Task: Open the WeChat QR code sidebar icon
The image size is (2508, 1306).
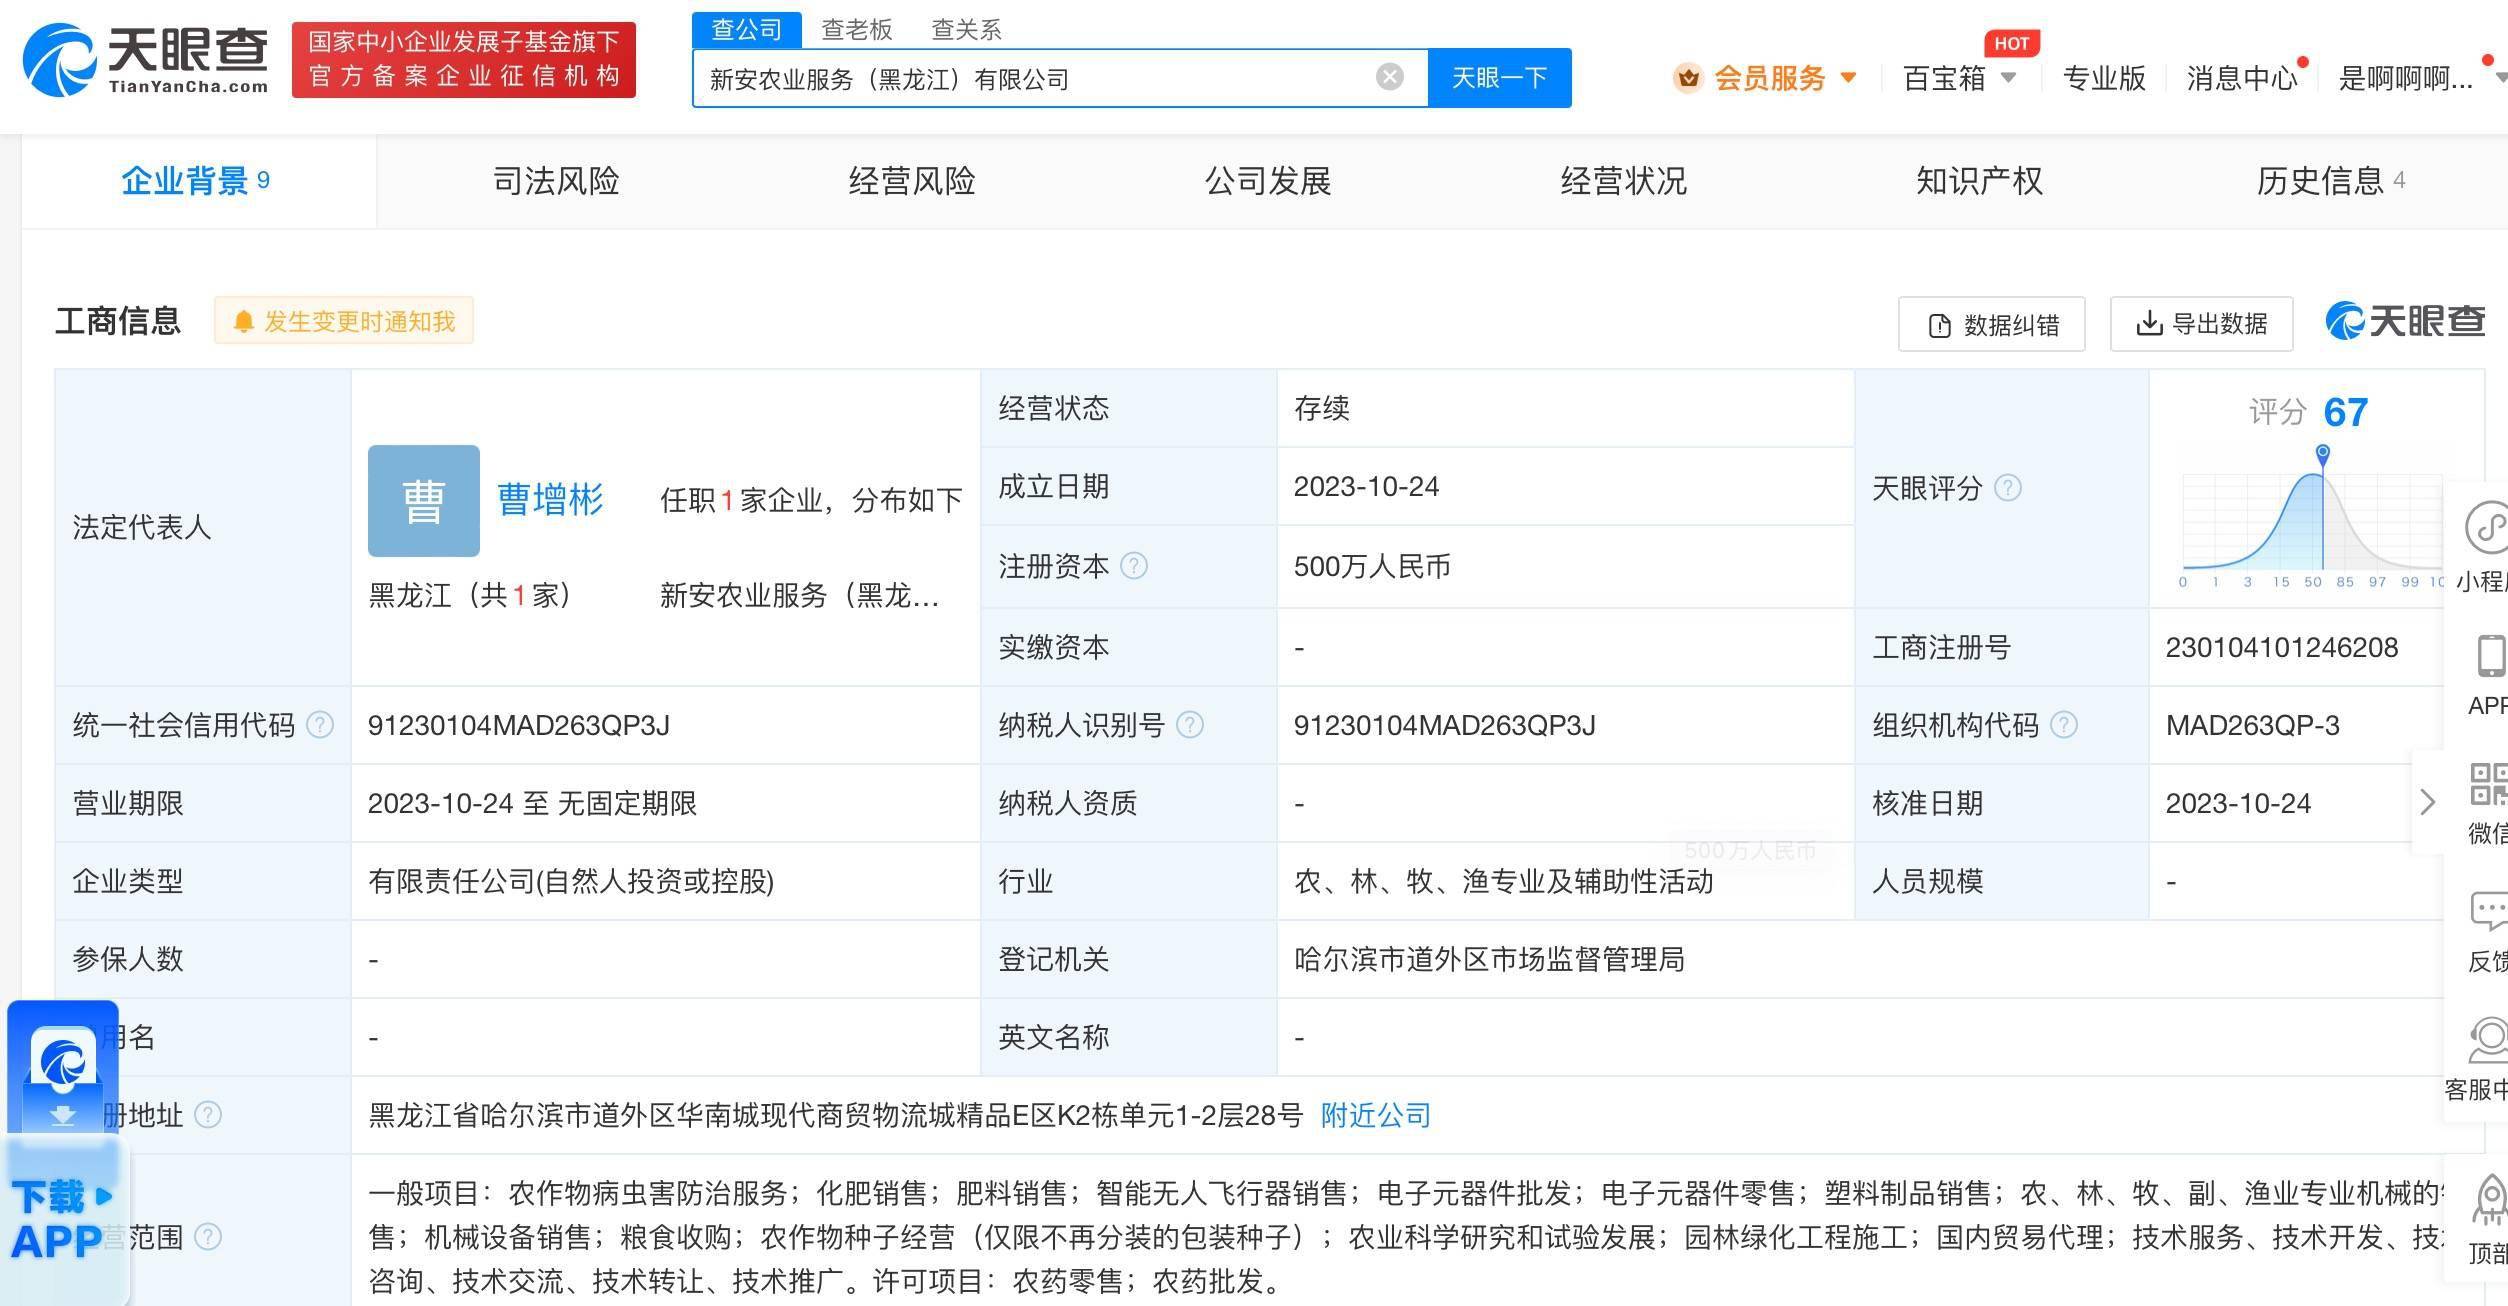Action: click(2489, 784)
